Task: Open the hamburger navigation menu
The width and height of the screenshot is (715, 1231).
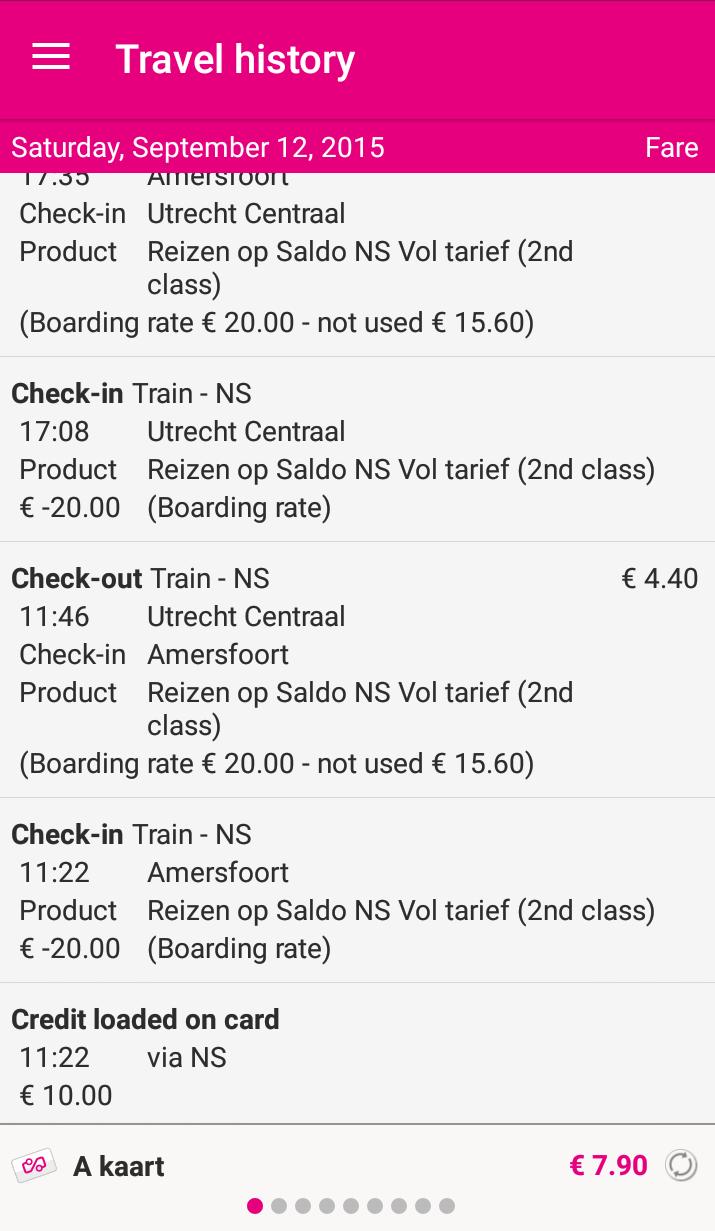Action: 51,58
